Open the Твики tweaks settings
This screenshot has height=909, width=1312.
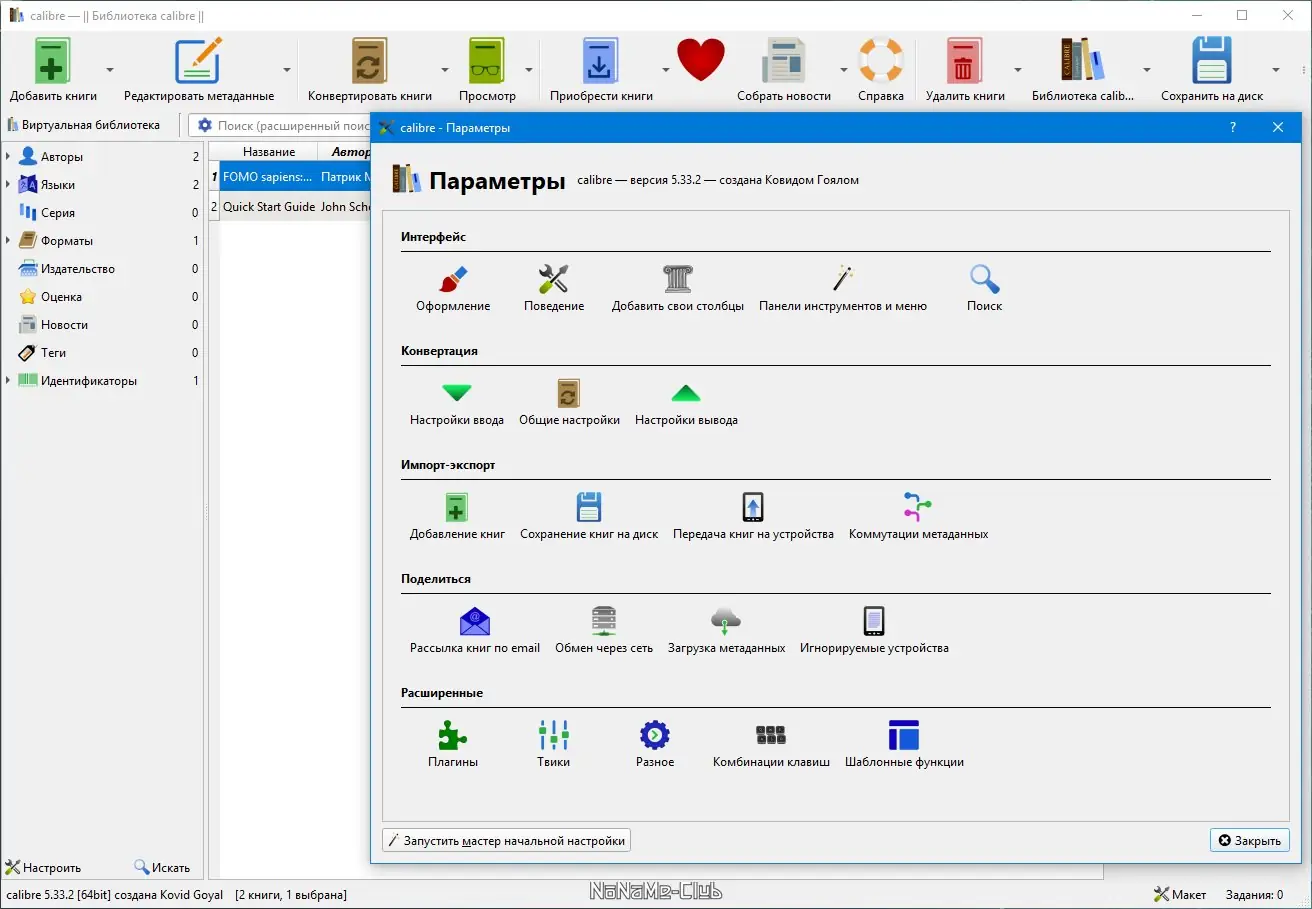coord(553,744)
